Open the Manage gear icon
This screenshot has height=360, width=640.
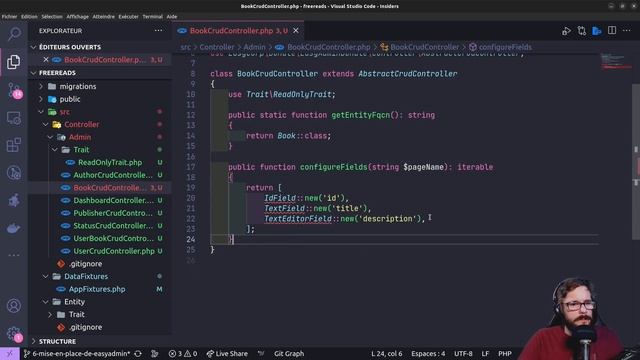click(x=14, y=334)
